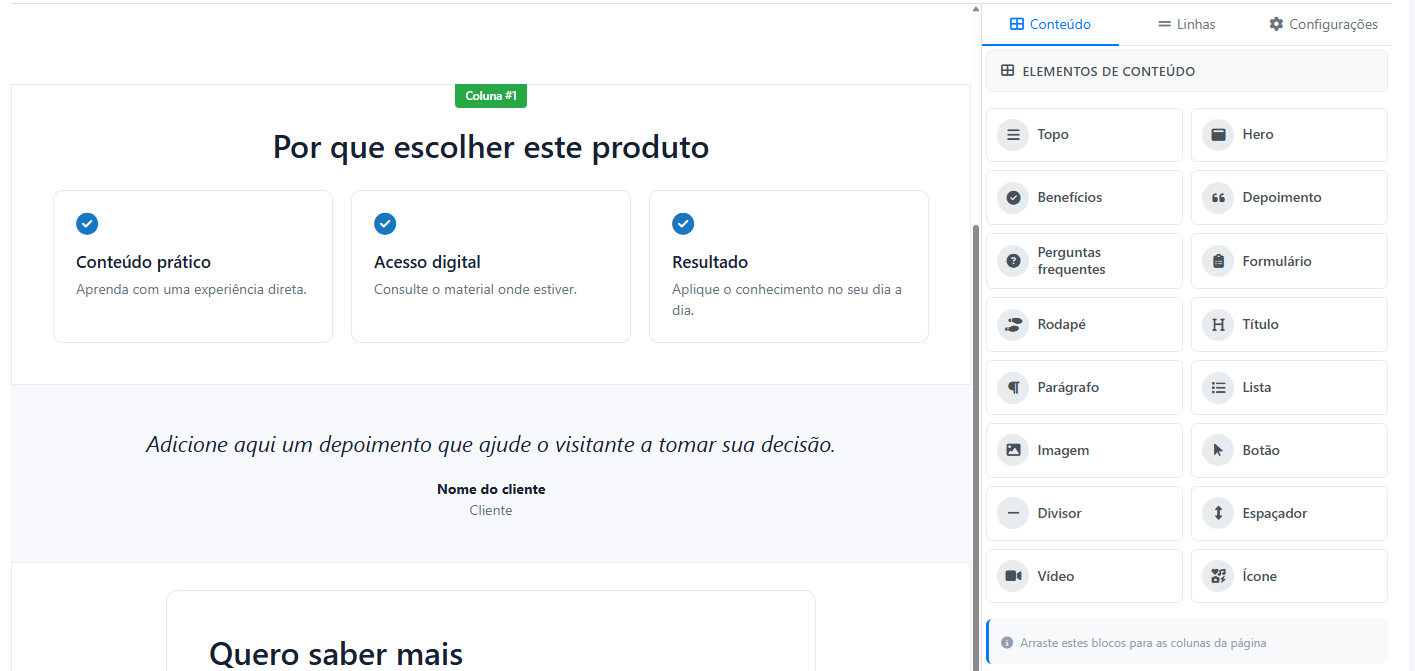Click the Cliente role text

click(x=491, y=510)
